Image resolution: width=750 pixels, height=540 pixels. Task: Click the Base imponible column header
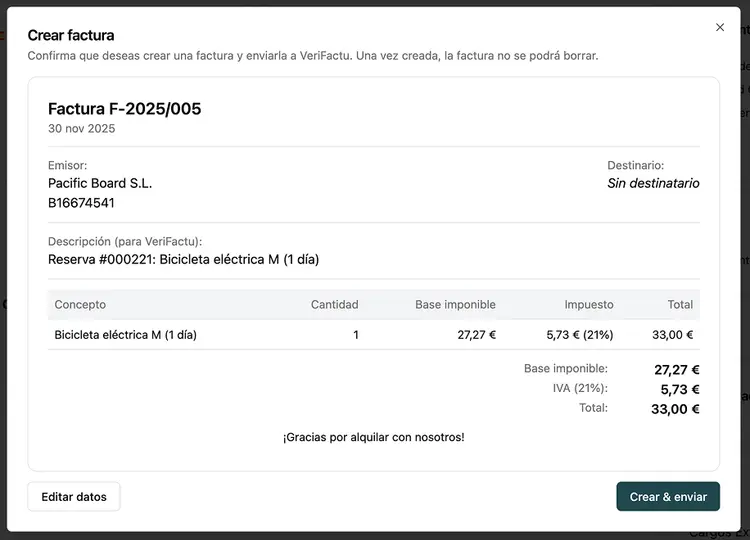point(455,304)
